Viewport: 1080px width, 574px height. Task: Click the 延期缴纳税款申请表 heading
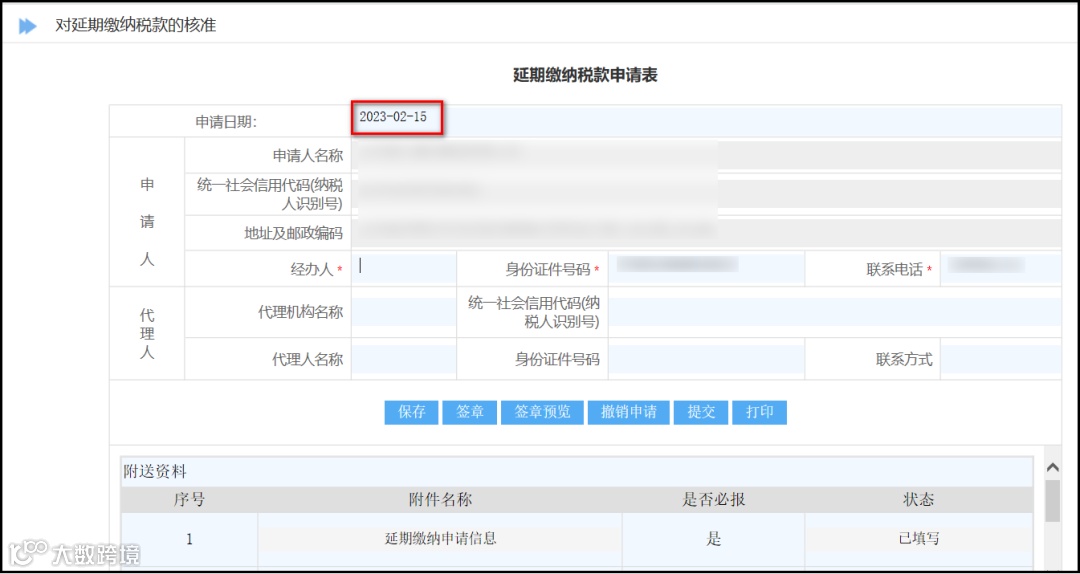pos(585,76)
